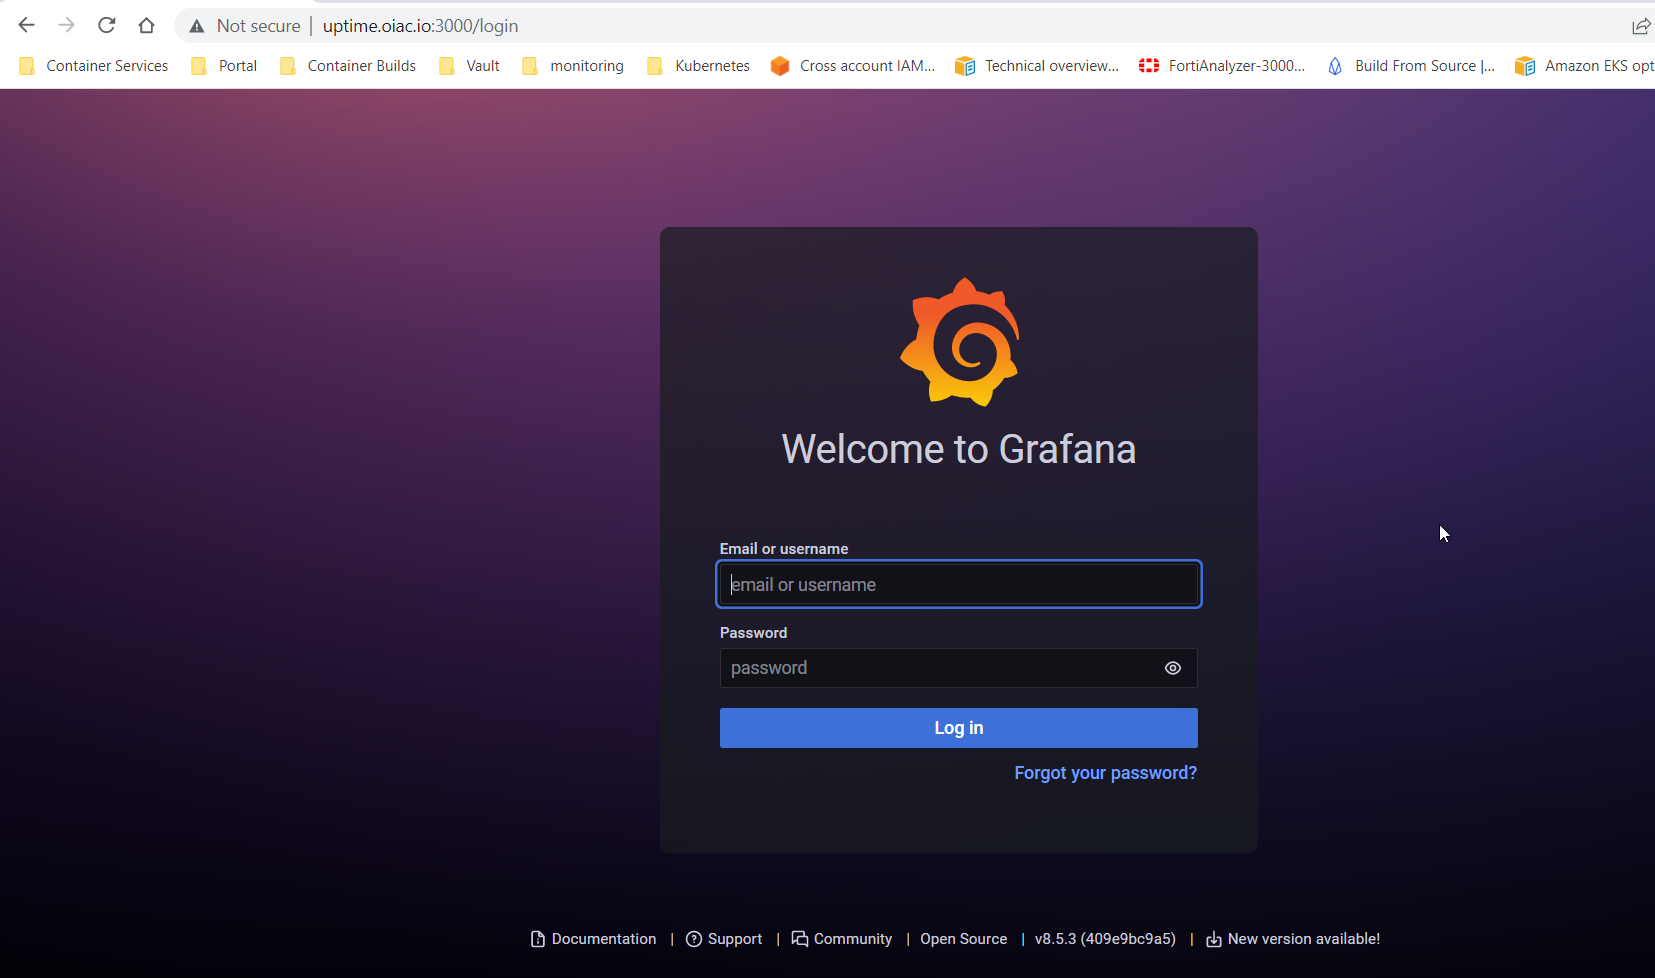1655x978 pixels.
Task: Open the FortiAnalyzer-3000 bookmark
Action: (1222, 66)
